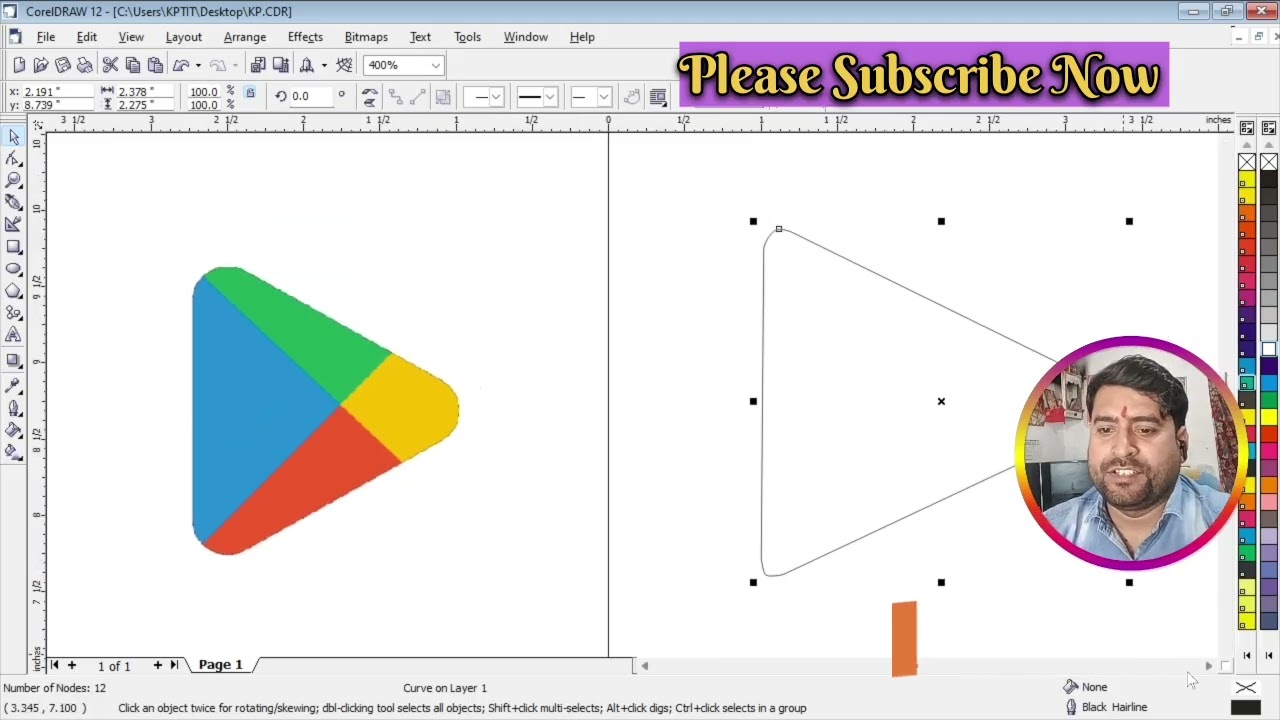The width and height of the screenshot is (1280, 720).
Task: Click the New document icon
Action: [x=19, y=65]
